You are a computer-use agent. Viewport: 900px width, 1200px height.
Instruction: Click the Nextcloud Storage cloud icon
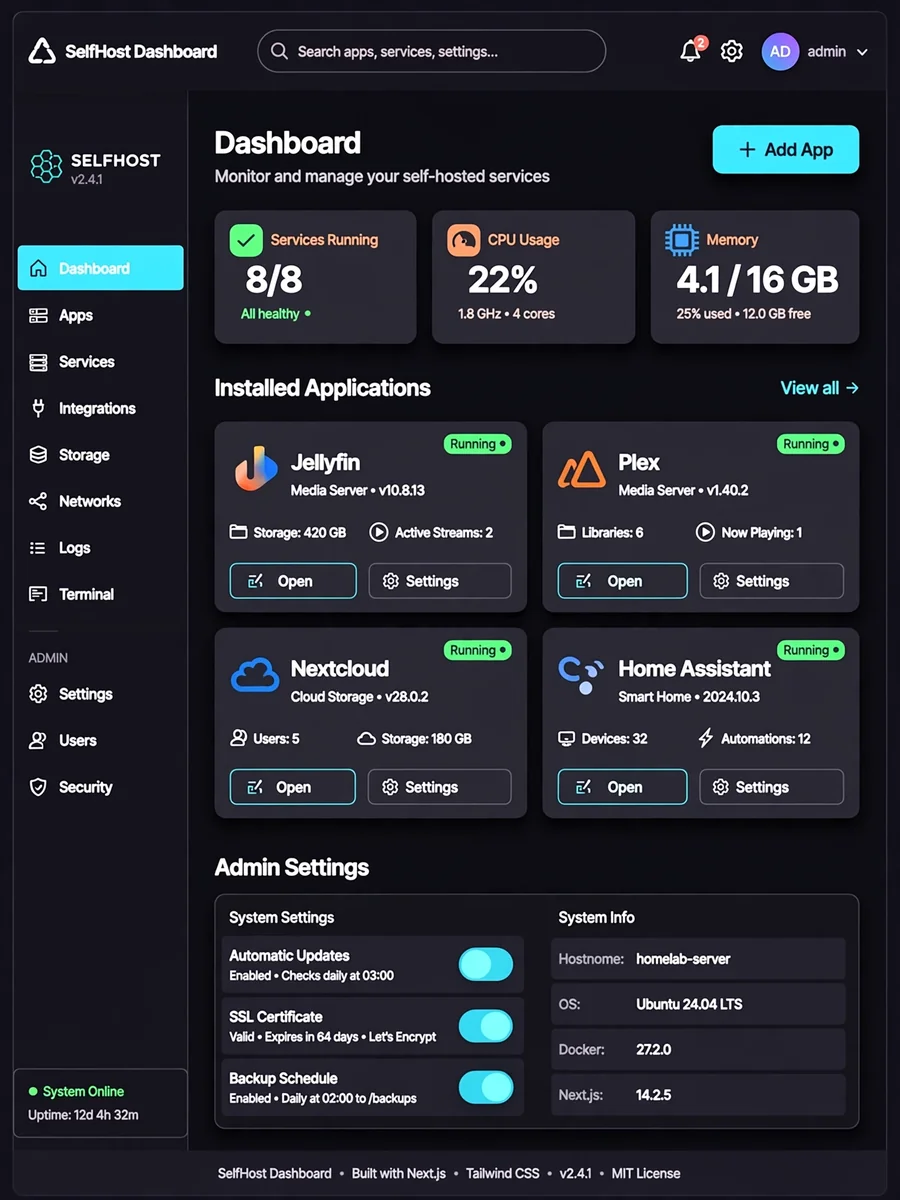pos(366,739)
